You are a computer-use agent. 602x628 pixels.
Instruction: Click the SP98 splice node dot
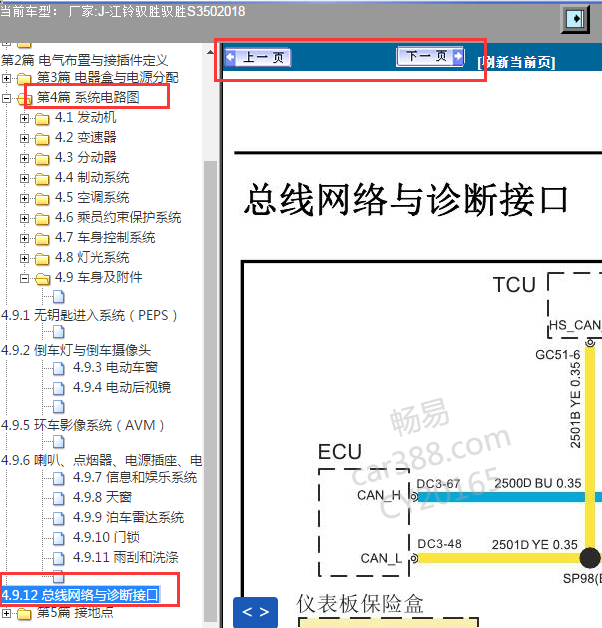click(x=590, y=558)
